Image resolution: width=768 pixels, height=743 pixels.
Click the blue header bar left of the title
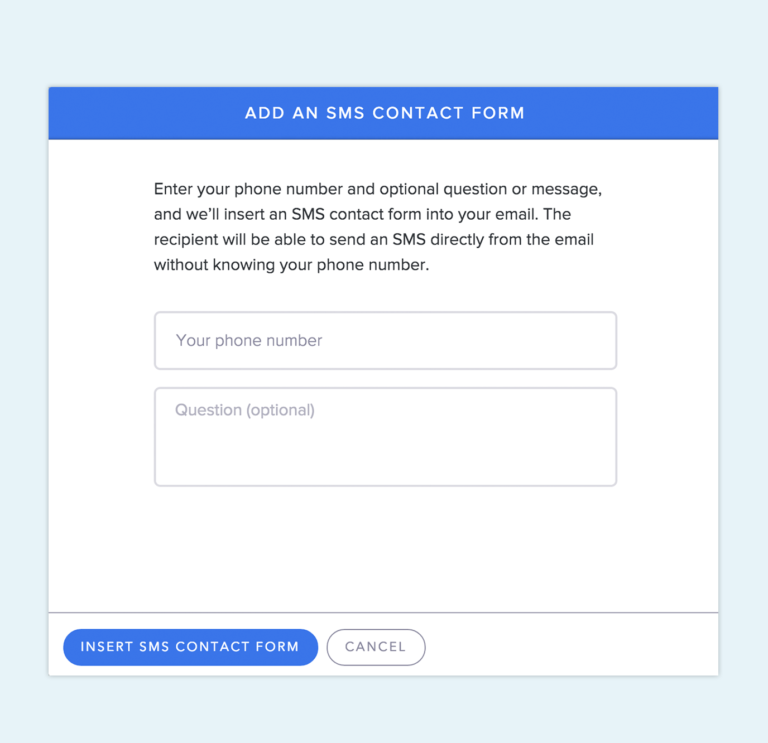[147, 113]
